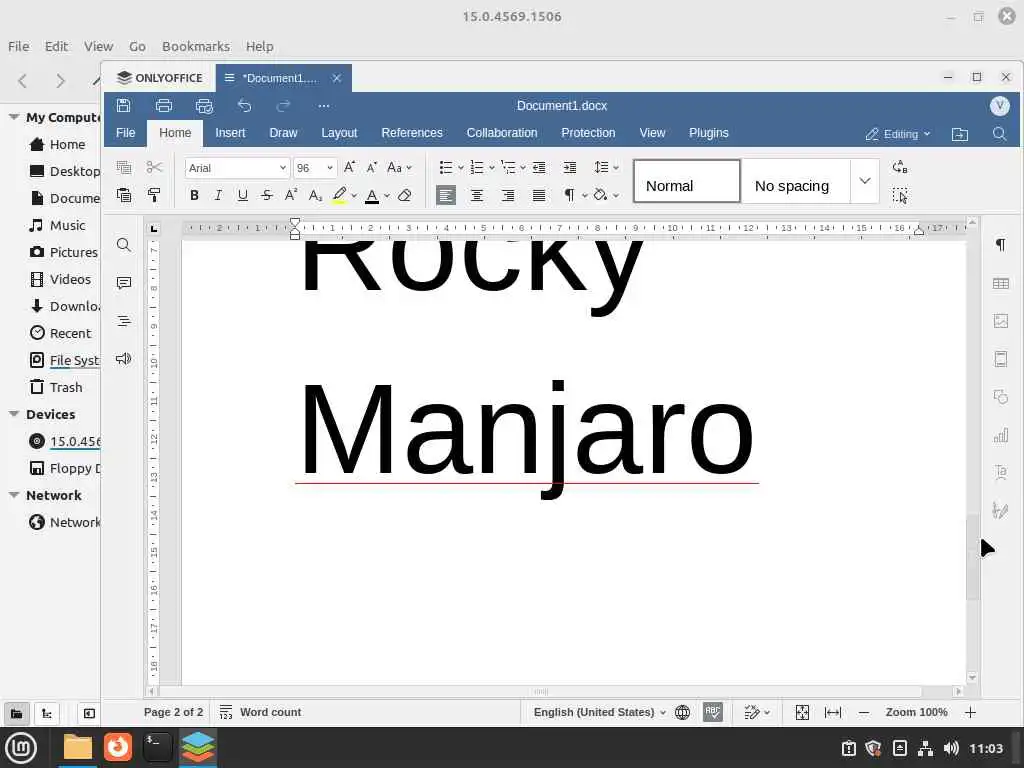Toggle spell checking in status bar
The width and height of the screenshot is (1024, 768).
712,712
